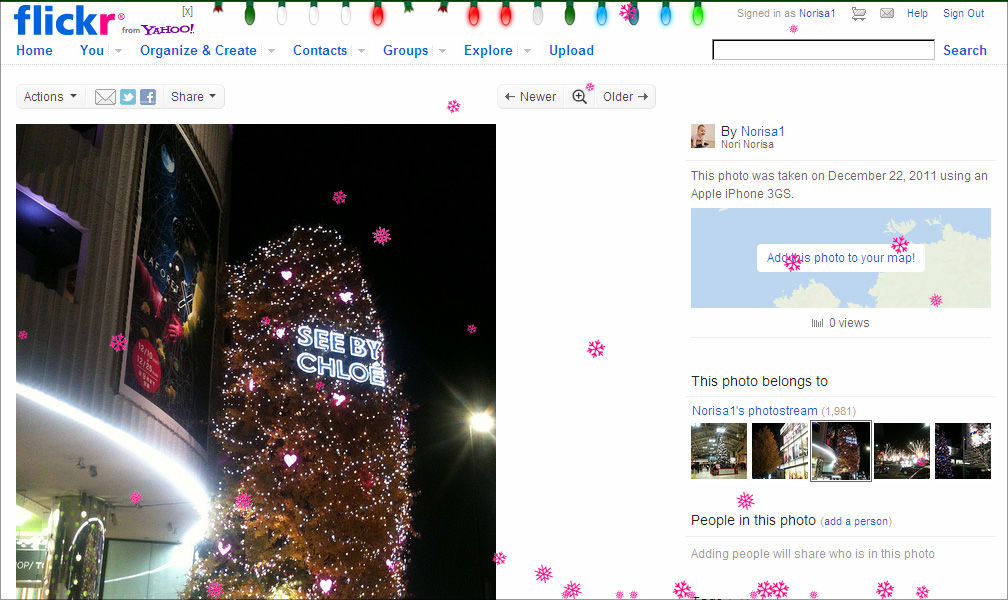
Task: Click the 0 views text
Action: click(x=849, y=323)
